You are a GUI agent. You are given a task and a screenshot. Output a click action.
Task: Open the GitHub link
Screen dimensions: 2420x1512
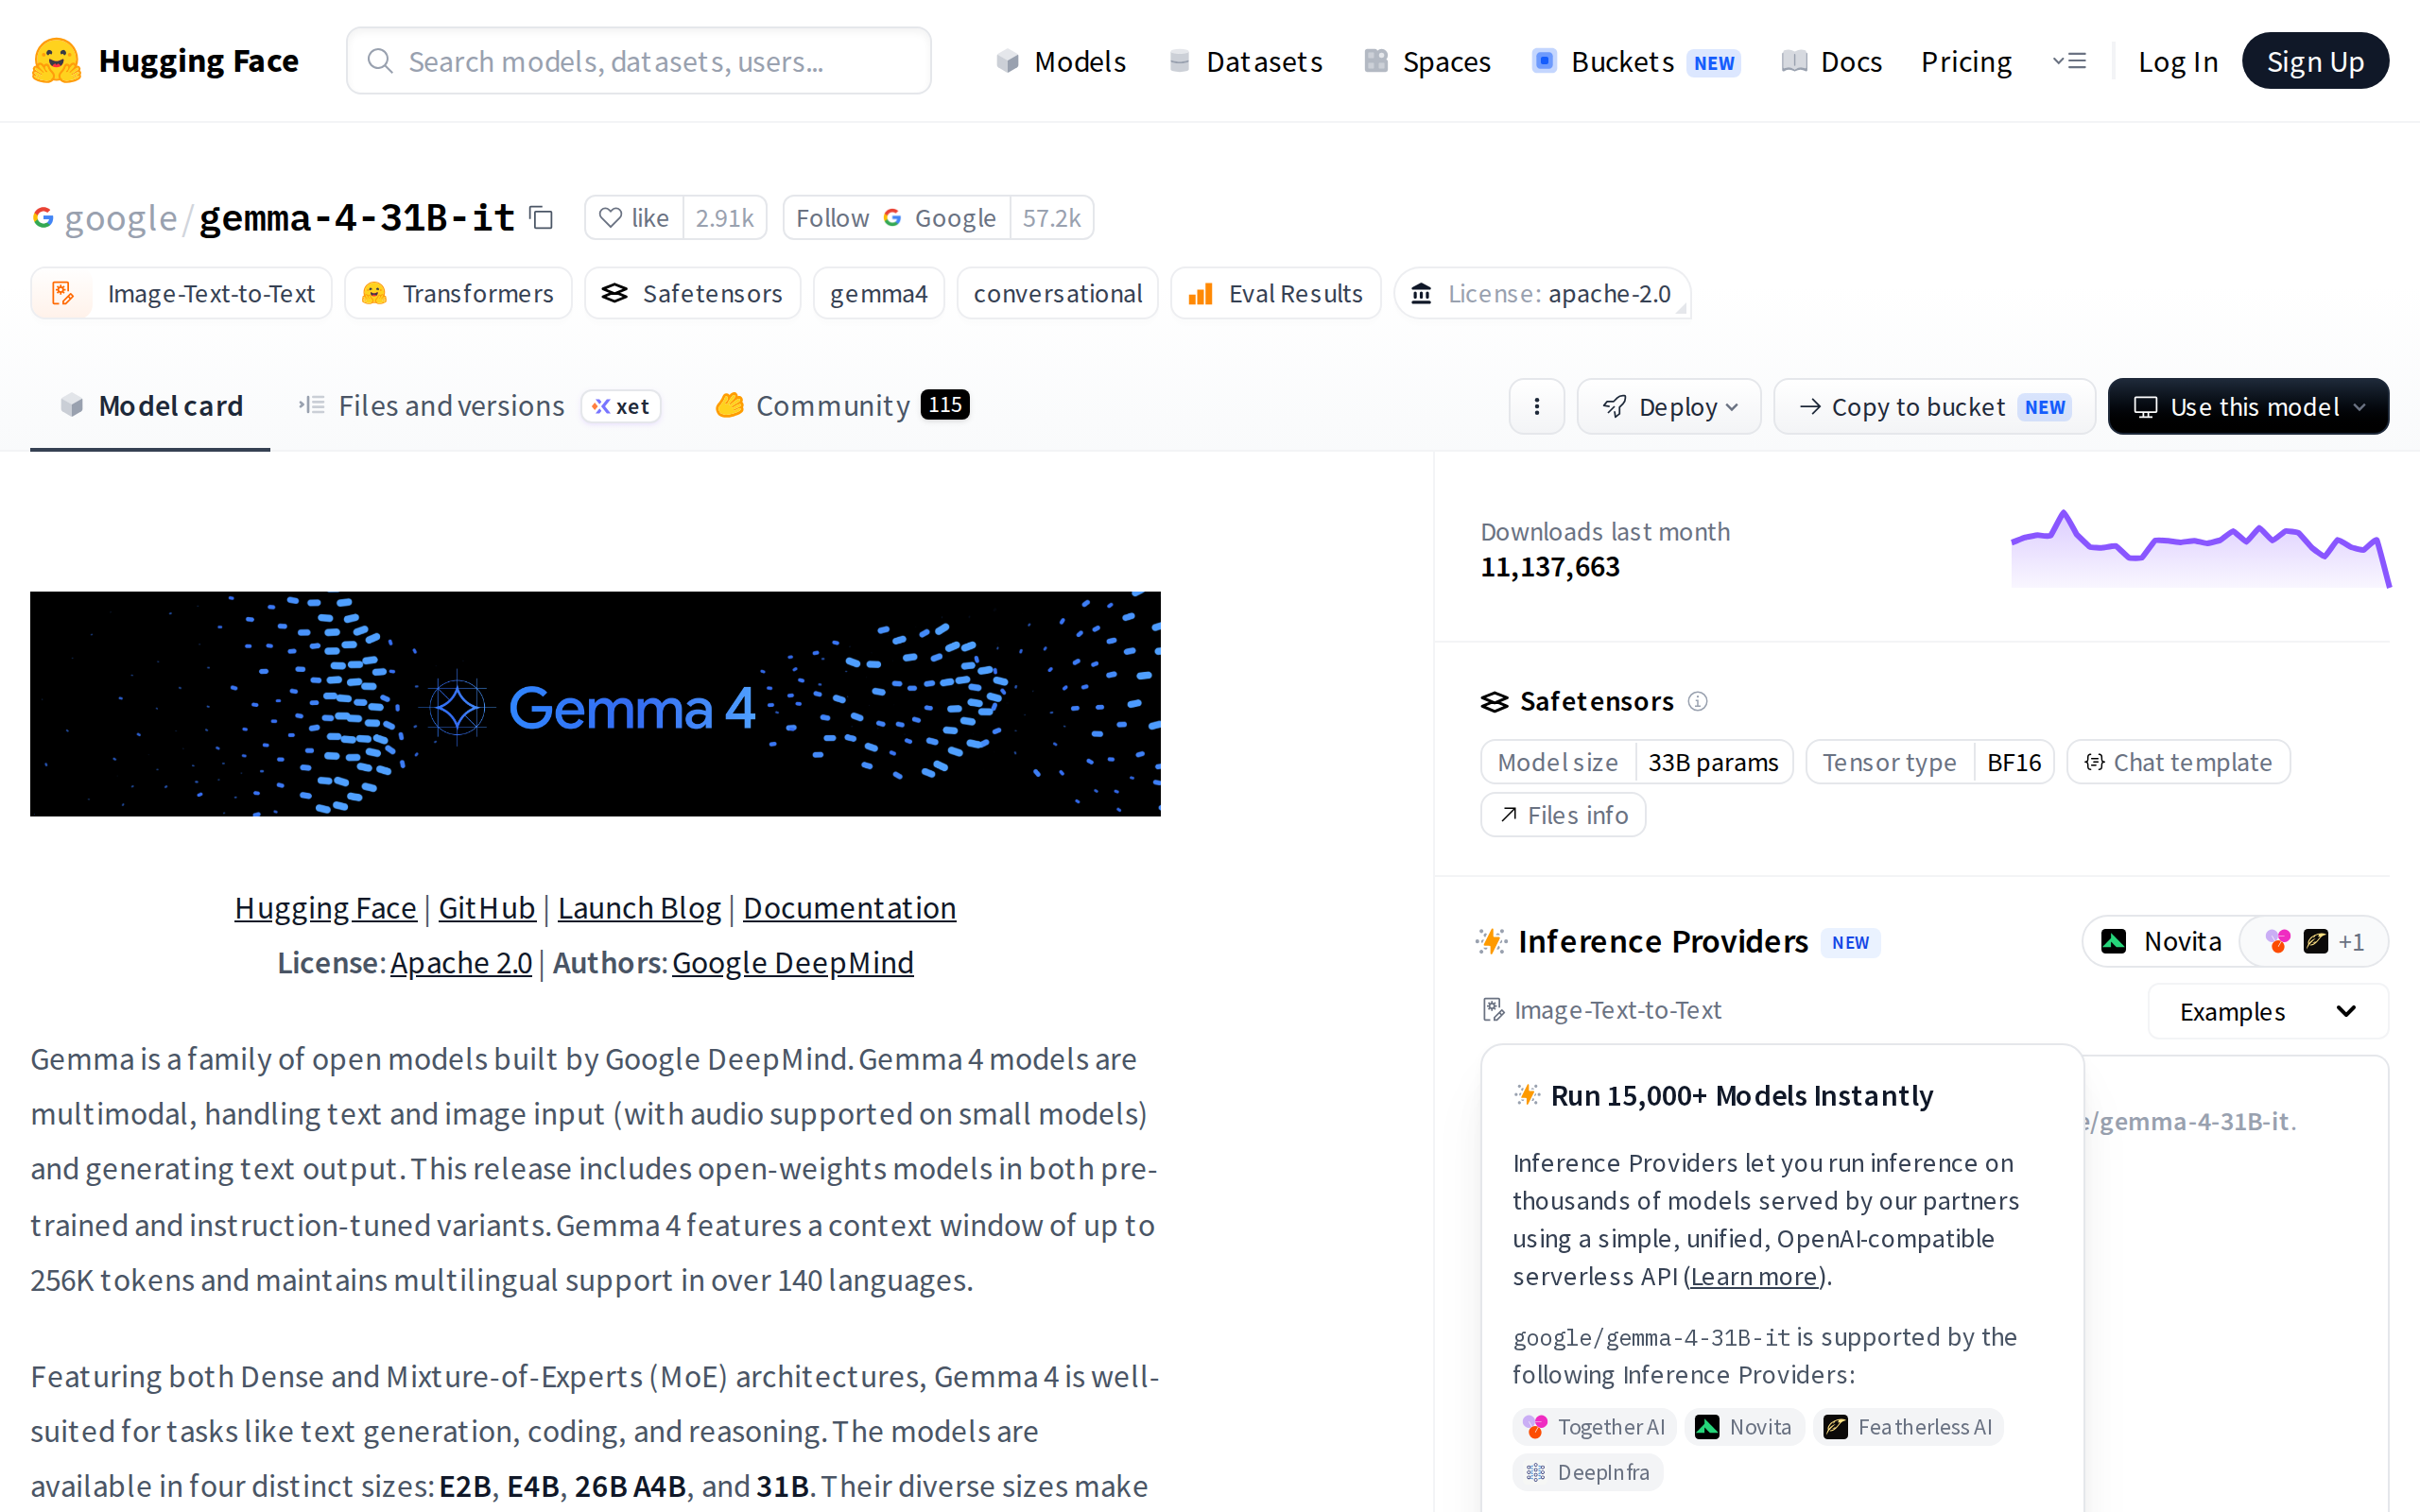coord(487,907)
